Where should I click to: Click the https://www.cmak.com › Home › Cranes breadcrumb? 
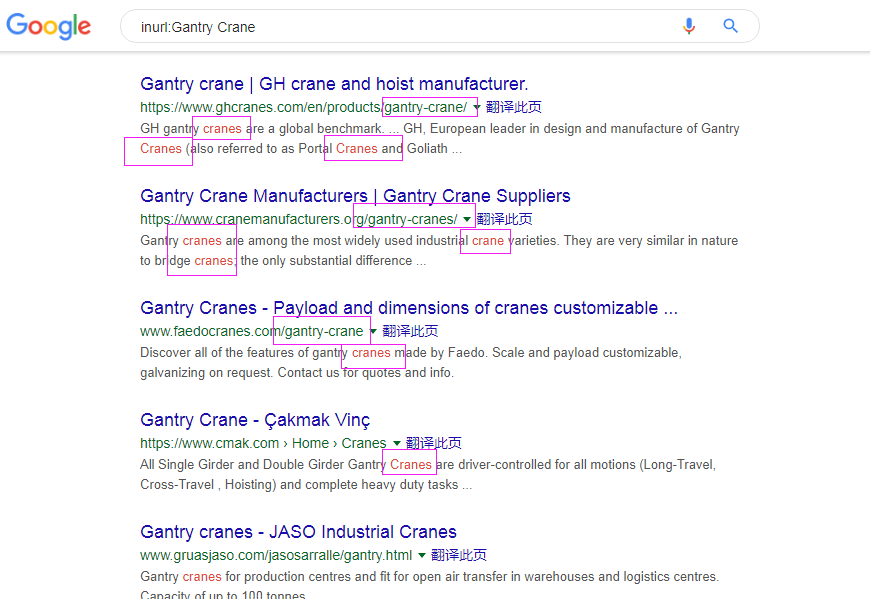tap(263, 443)
